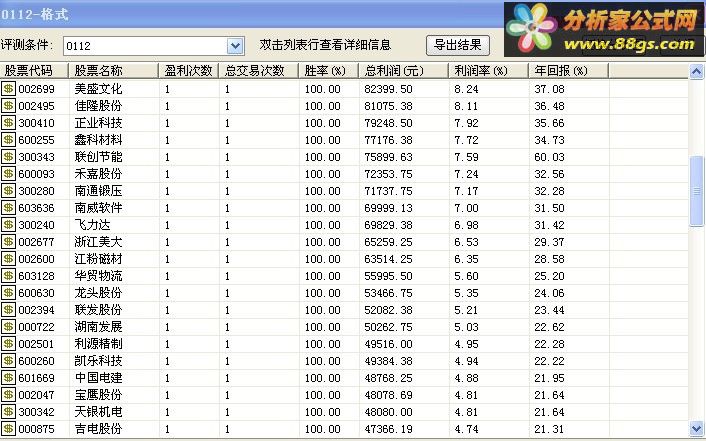706x441 pixels.
Task: Click the scrollbar down arrow
Action: tap(697, 428)
